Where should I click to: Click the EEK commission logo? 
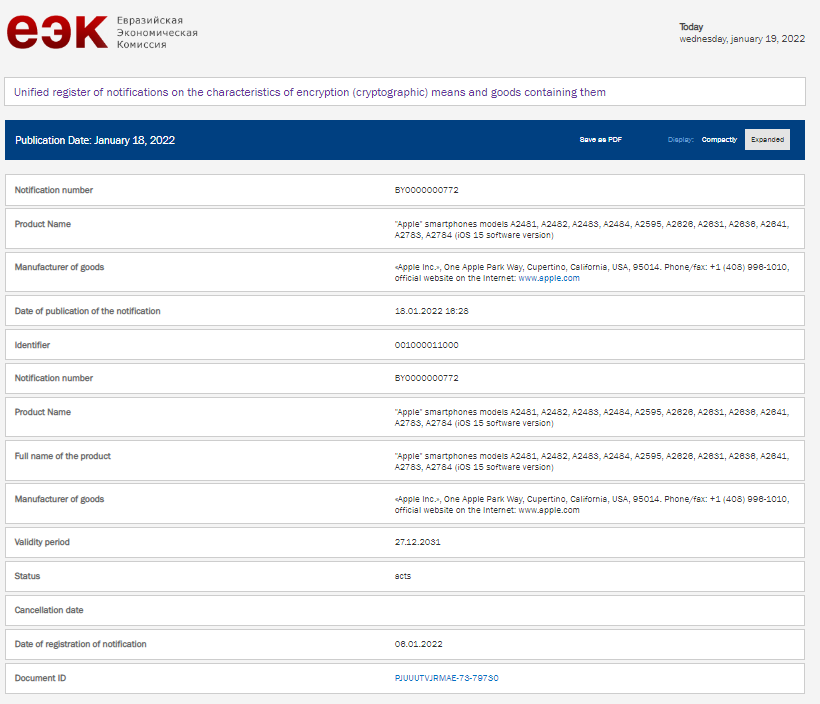point(58,32)
